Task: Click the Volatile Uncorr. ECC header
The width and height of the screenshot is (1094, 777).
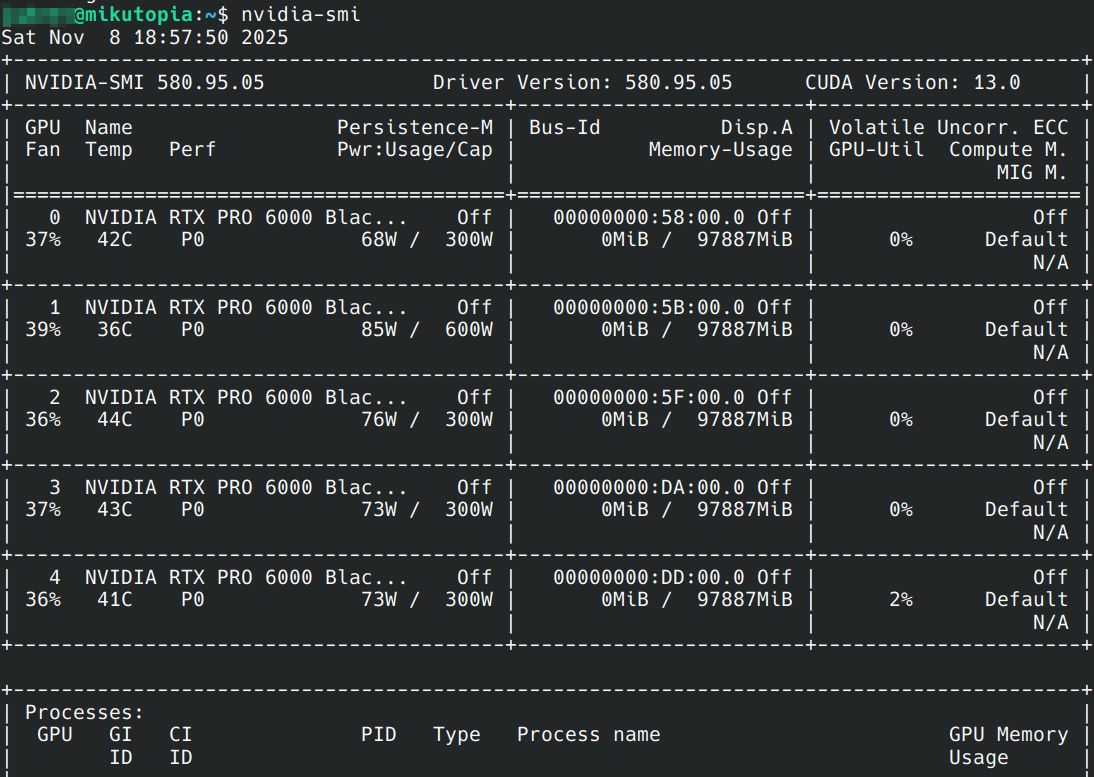Action: (x=948, y=128)
